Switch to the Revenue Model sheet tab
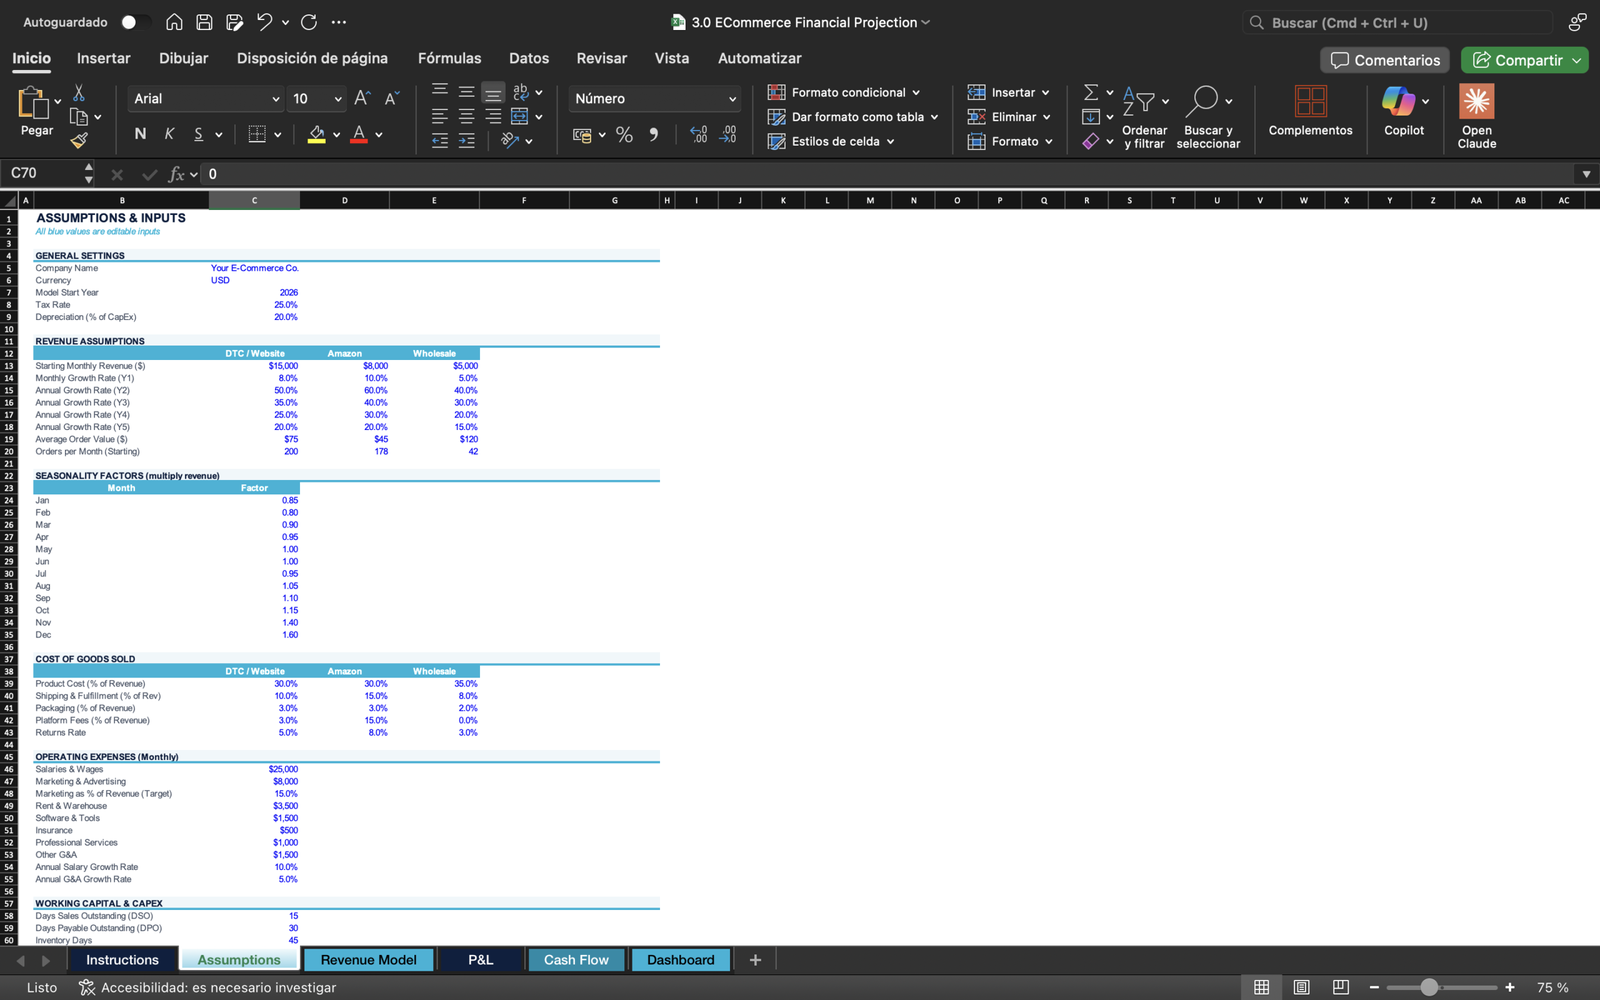Image resolution: width=1600 pixels, height=1000 pixels. click(x=368, y=960)
